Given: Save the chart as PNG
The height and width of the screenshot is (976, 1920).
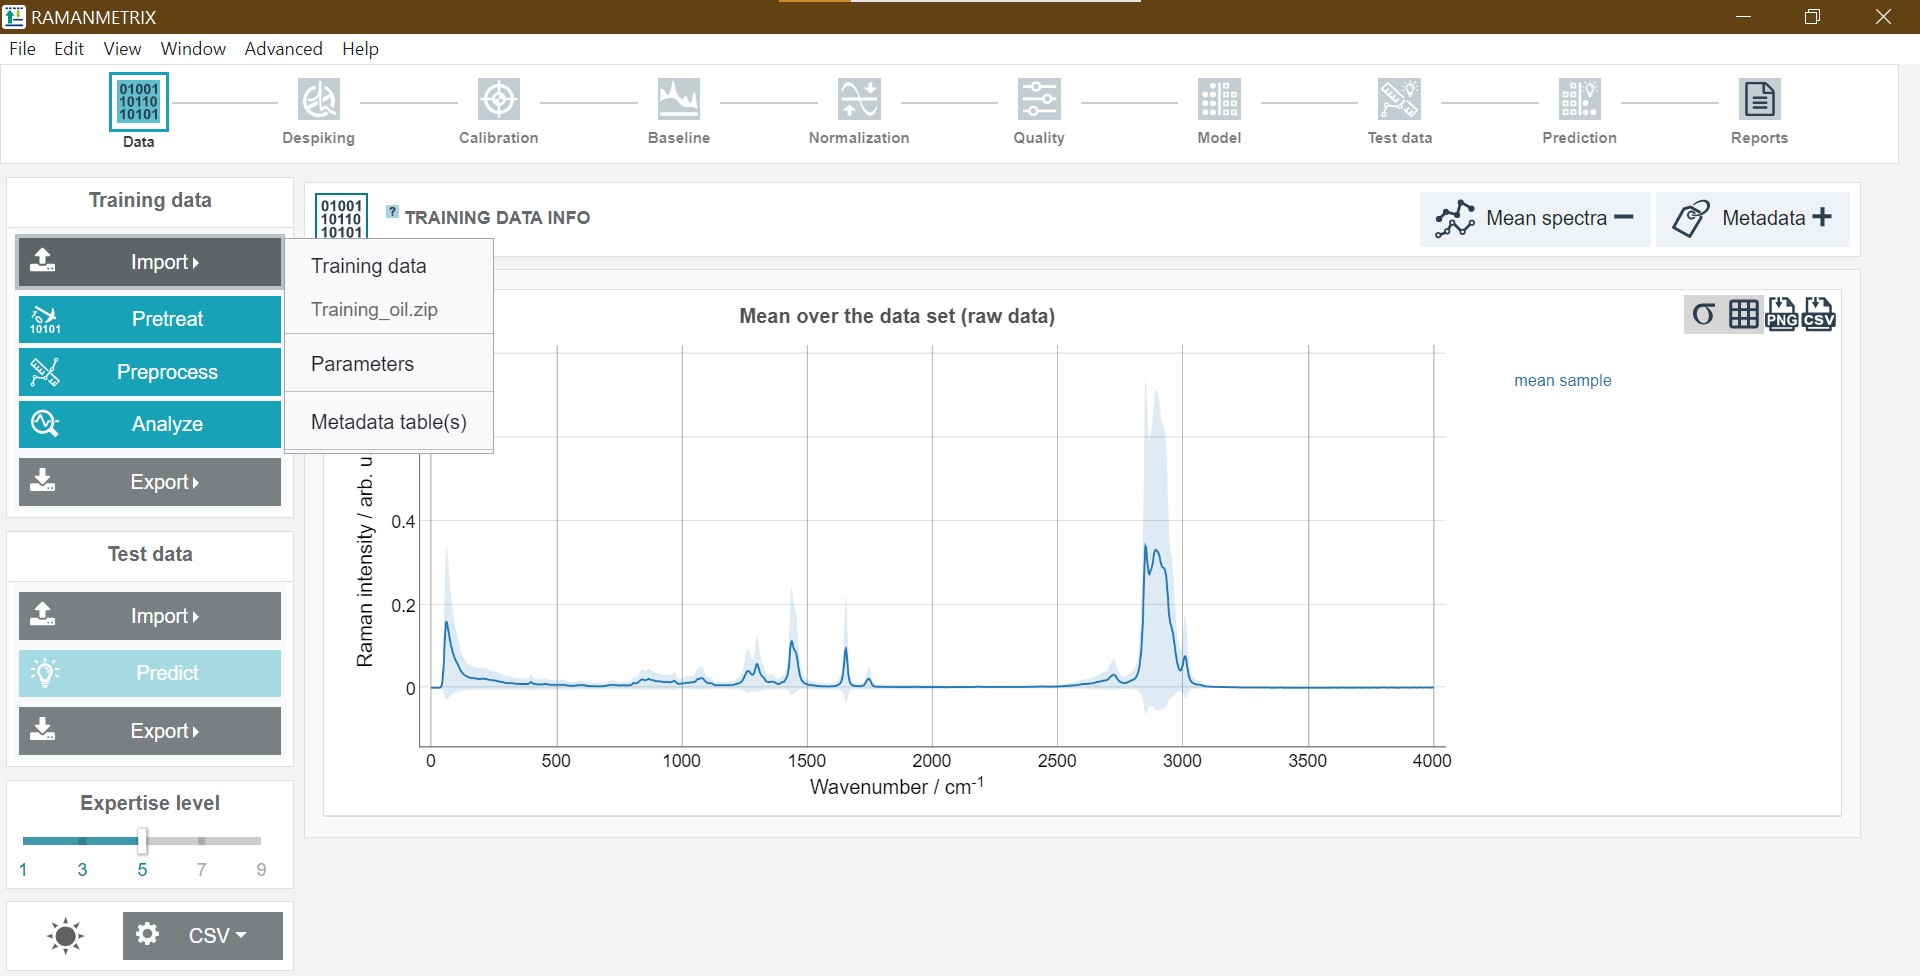Looking at the screenshot, I should pyautogui.click(x=1781, y=314).
